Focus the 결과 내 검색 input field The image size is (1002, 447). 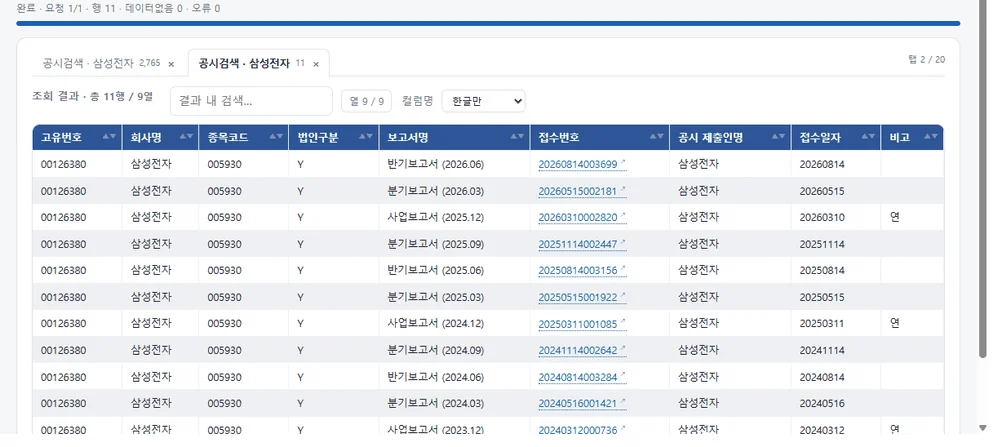[x=251, y=101]
